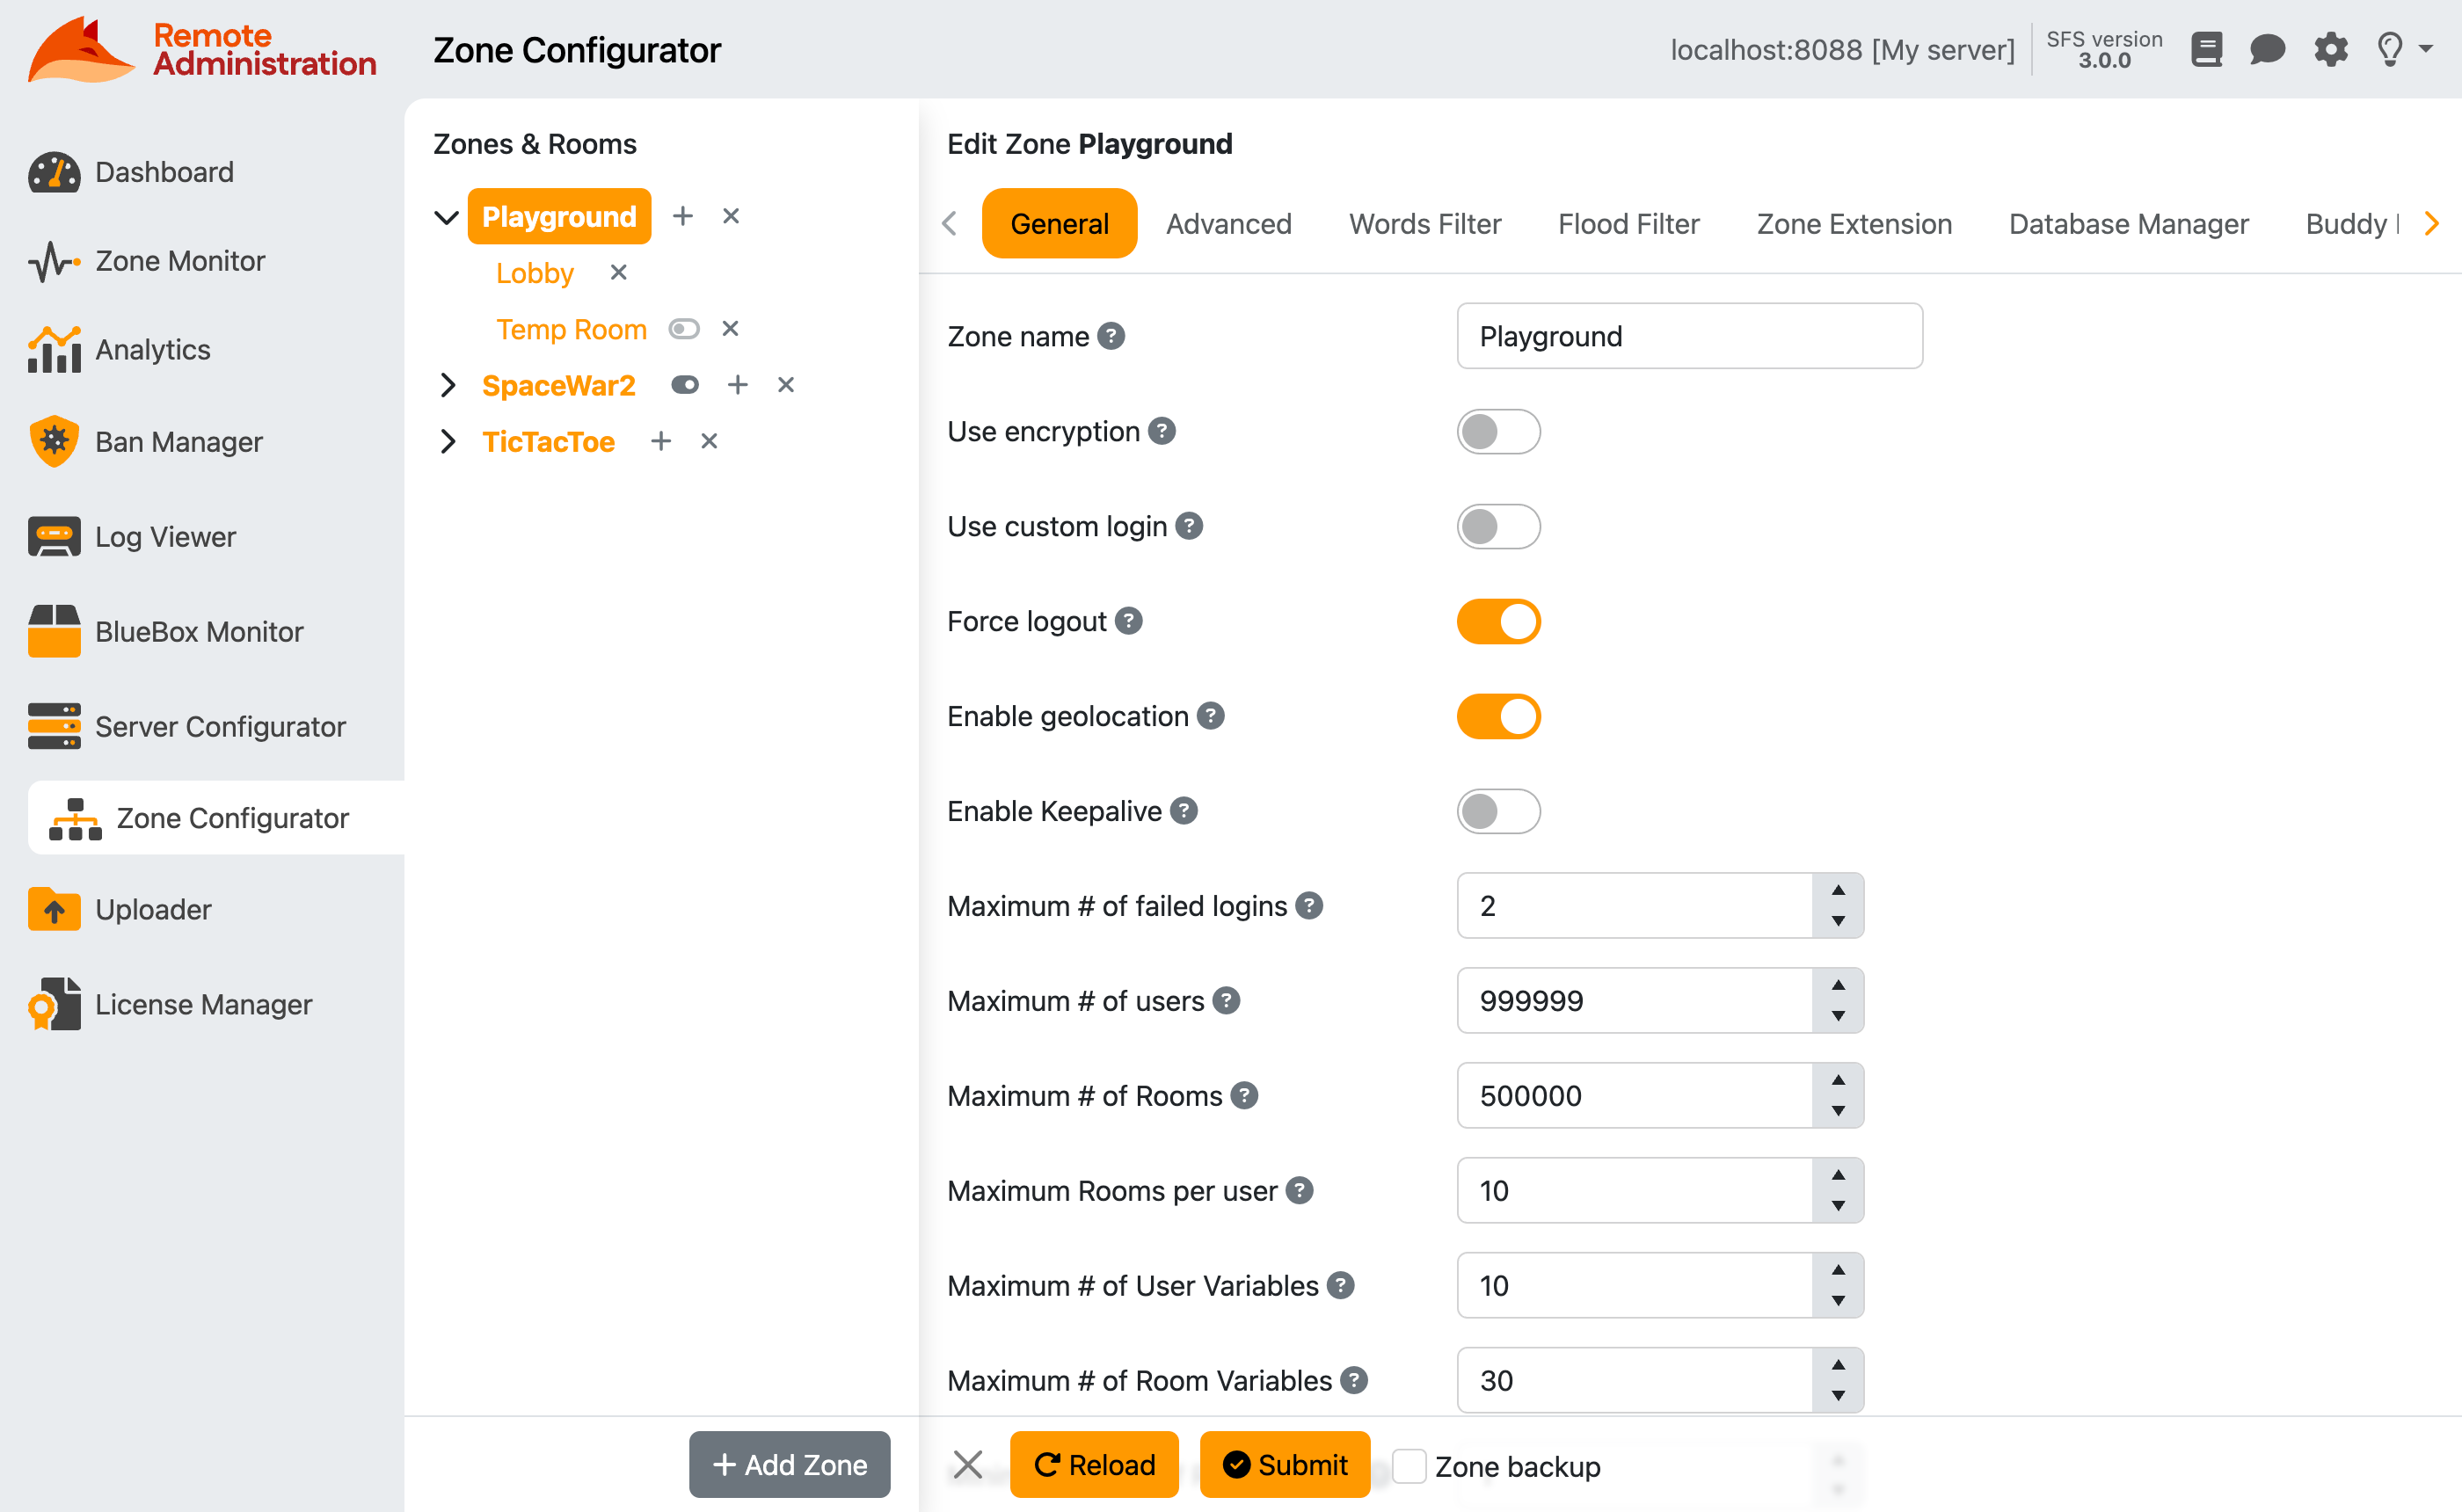Select the Zone Monitor tool
The width and height of the screenshot is (2462, 1512).
click(181, 261)
